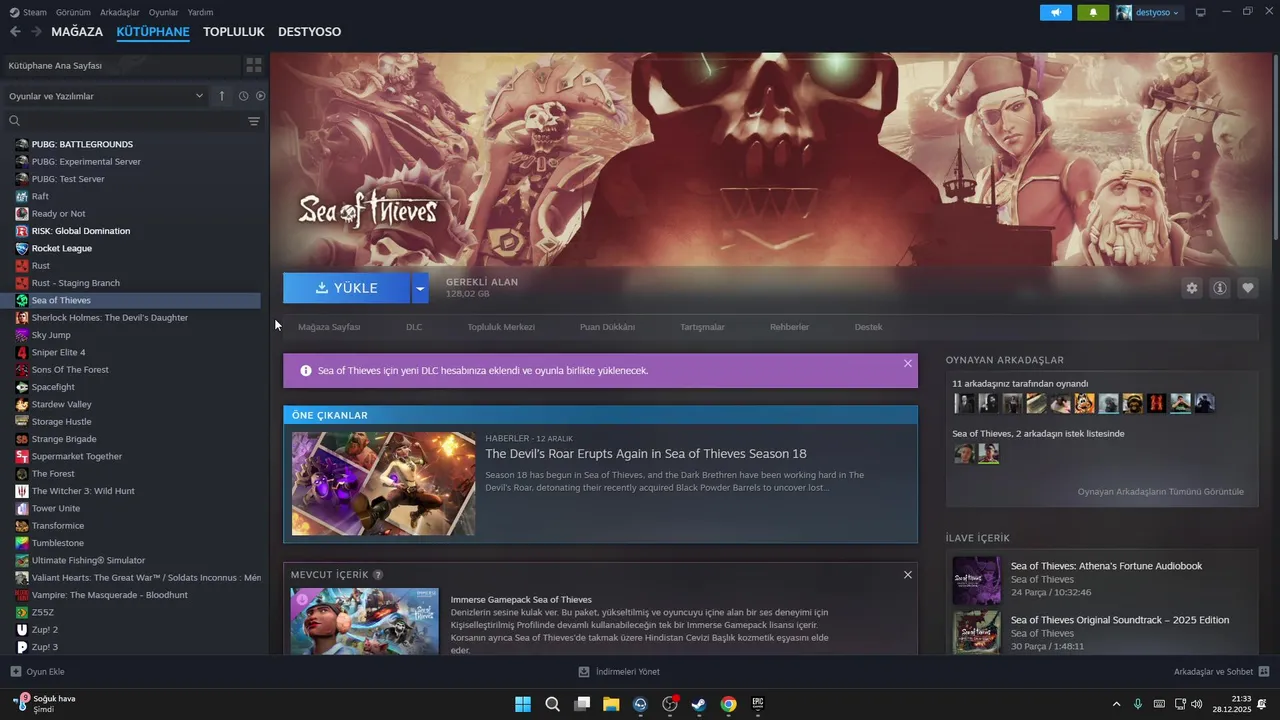Open Chrome from the taskbar
The width and height of the screenshot is (1280, 720).
click(729, 704)
